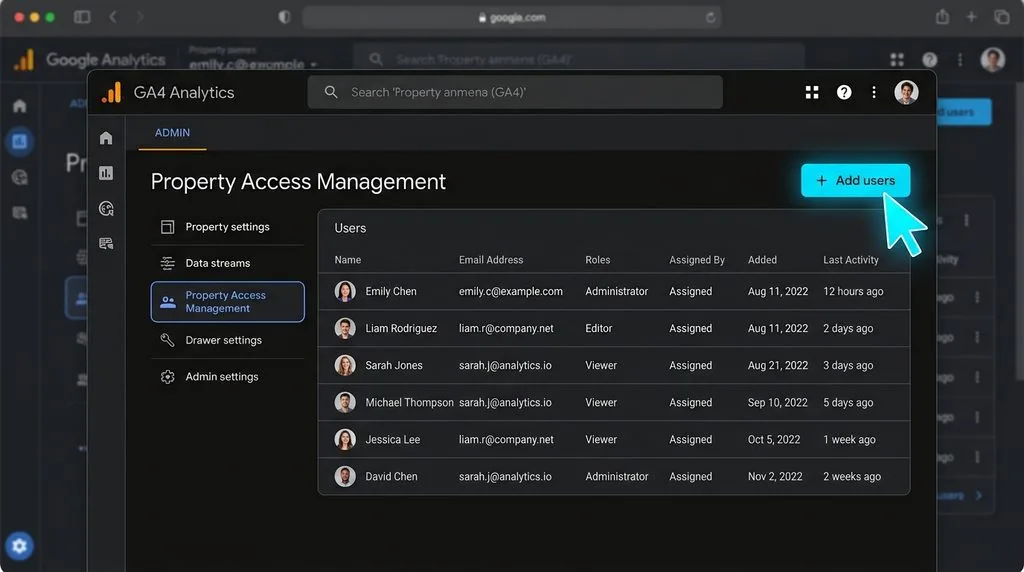
Task: Select the David Chen name cell
Action: (x=391, y=477)
